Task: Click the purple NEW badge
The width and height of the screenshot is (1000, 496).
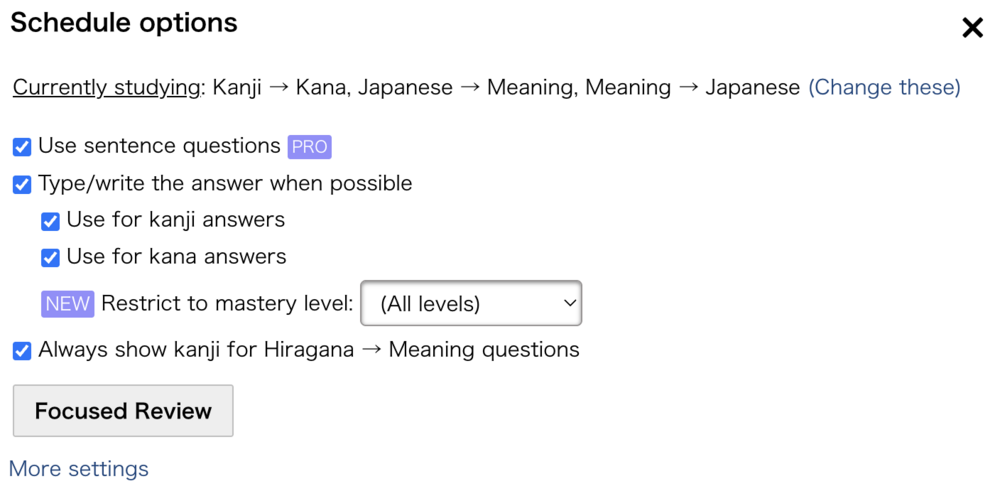Action: 67,304
